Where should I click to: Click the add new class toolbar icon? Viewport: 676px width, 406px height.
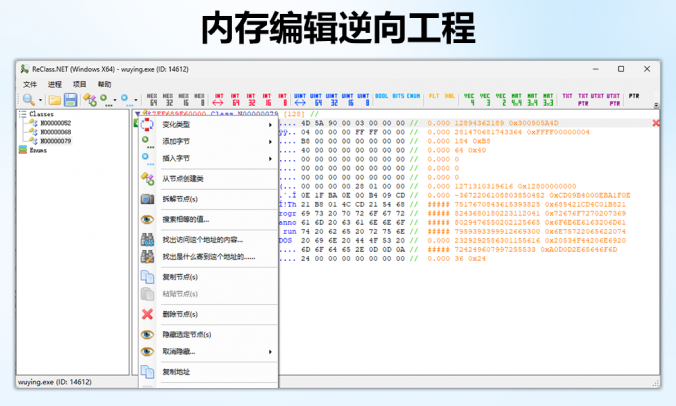[x=90, y=100]
